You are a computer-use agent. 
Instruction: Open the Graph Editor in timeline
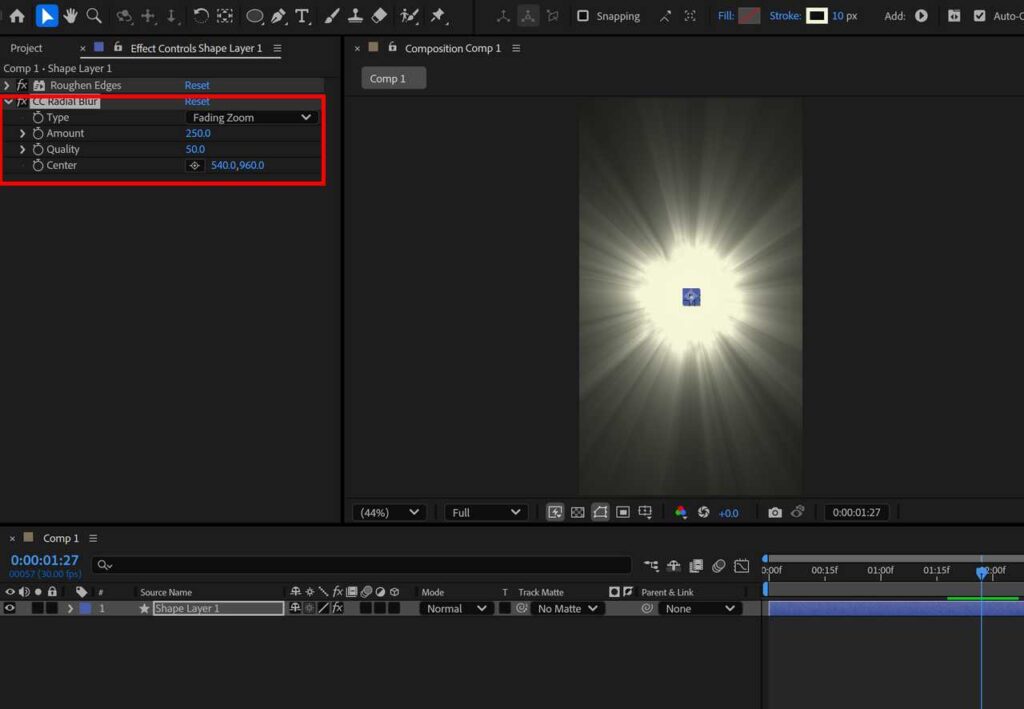coord(741,566)
